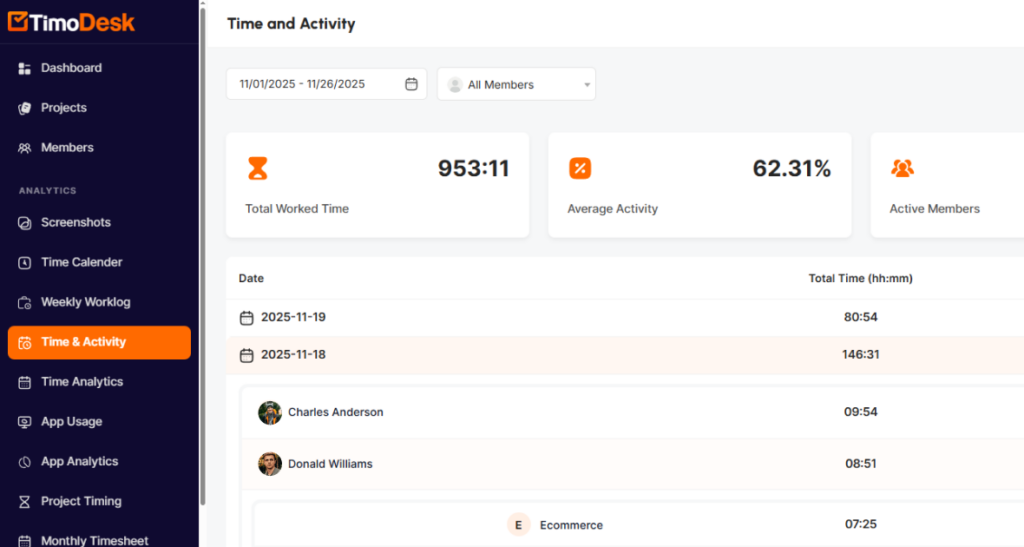Click the orange hourglass Total Worked Time icon
The image size is (1024, 547).
pyautogui.click(x=257, y=168)
